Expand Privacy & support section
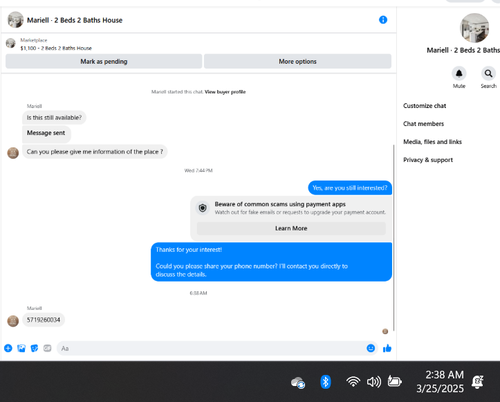The width and height of the screenshot is (500, 402). pos(428,160)
